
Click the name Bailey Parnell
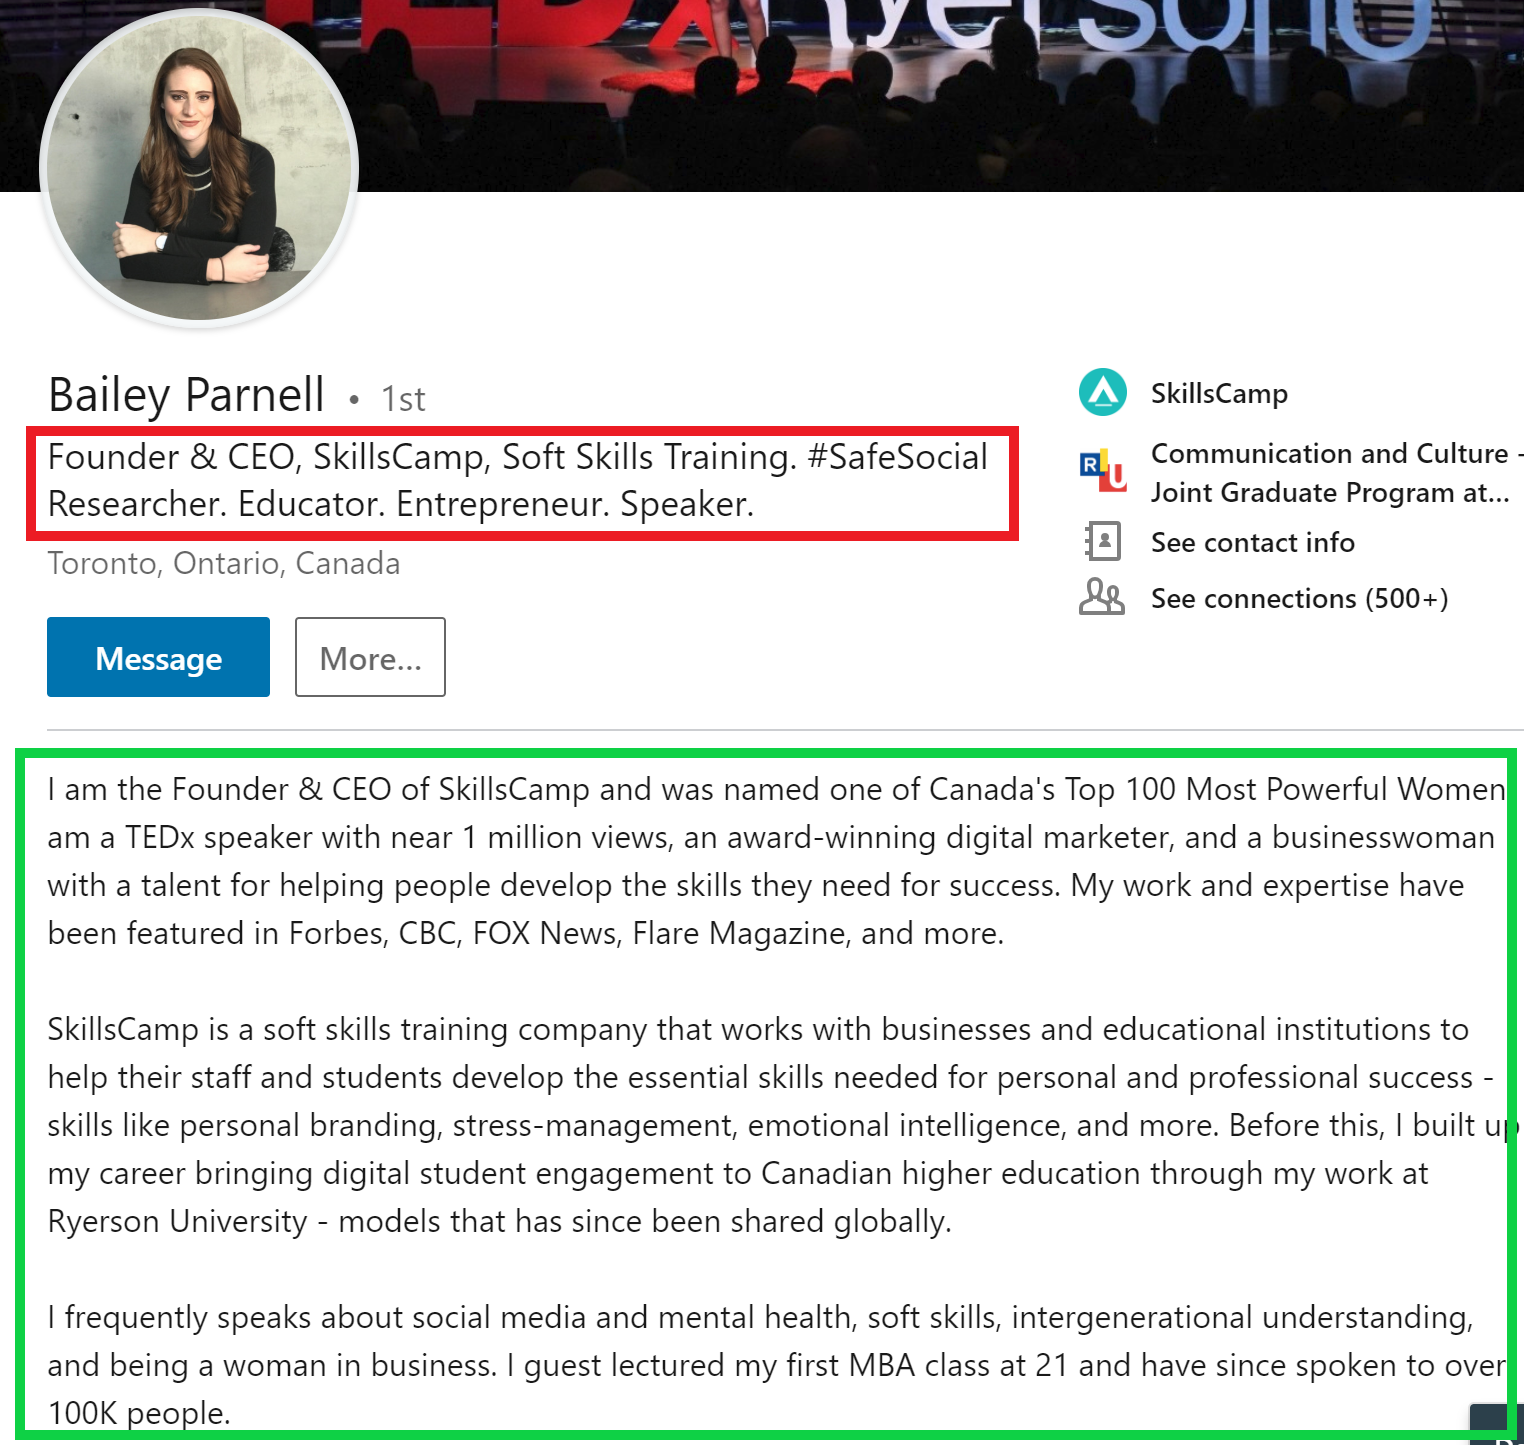click(187, 395)
